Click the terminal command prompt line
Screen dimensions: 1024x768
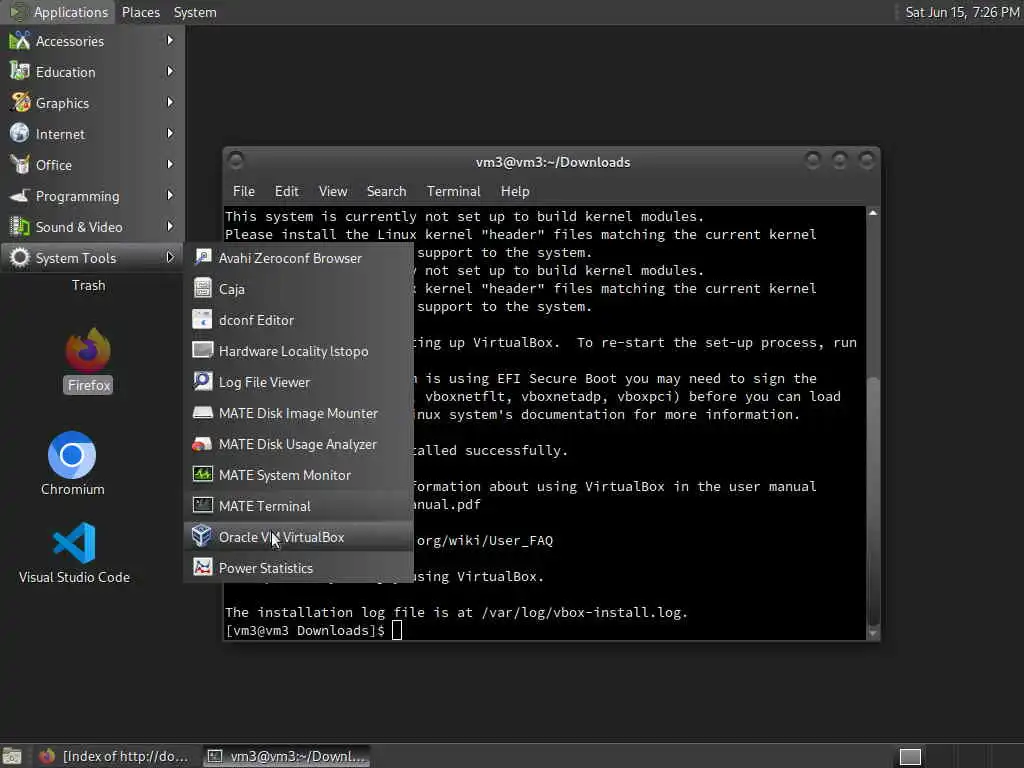coord(313,630)
